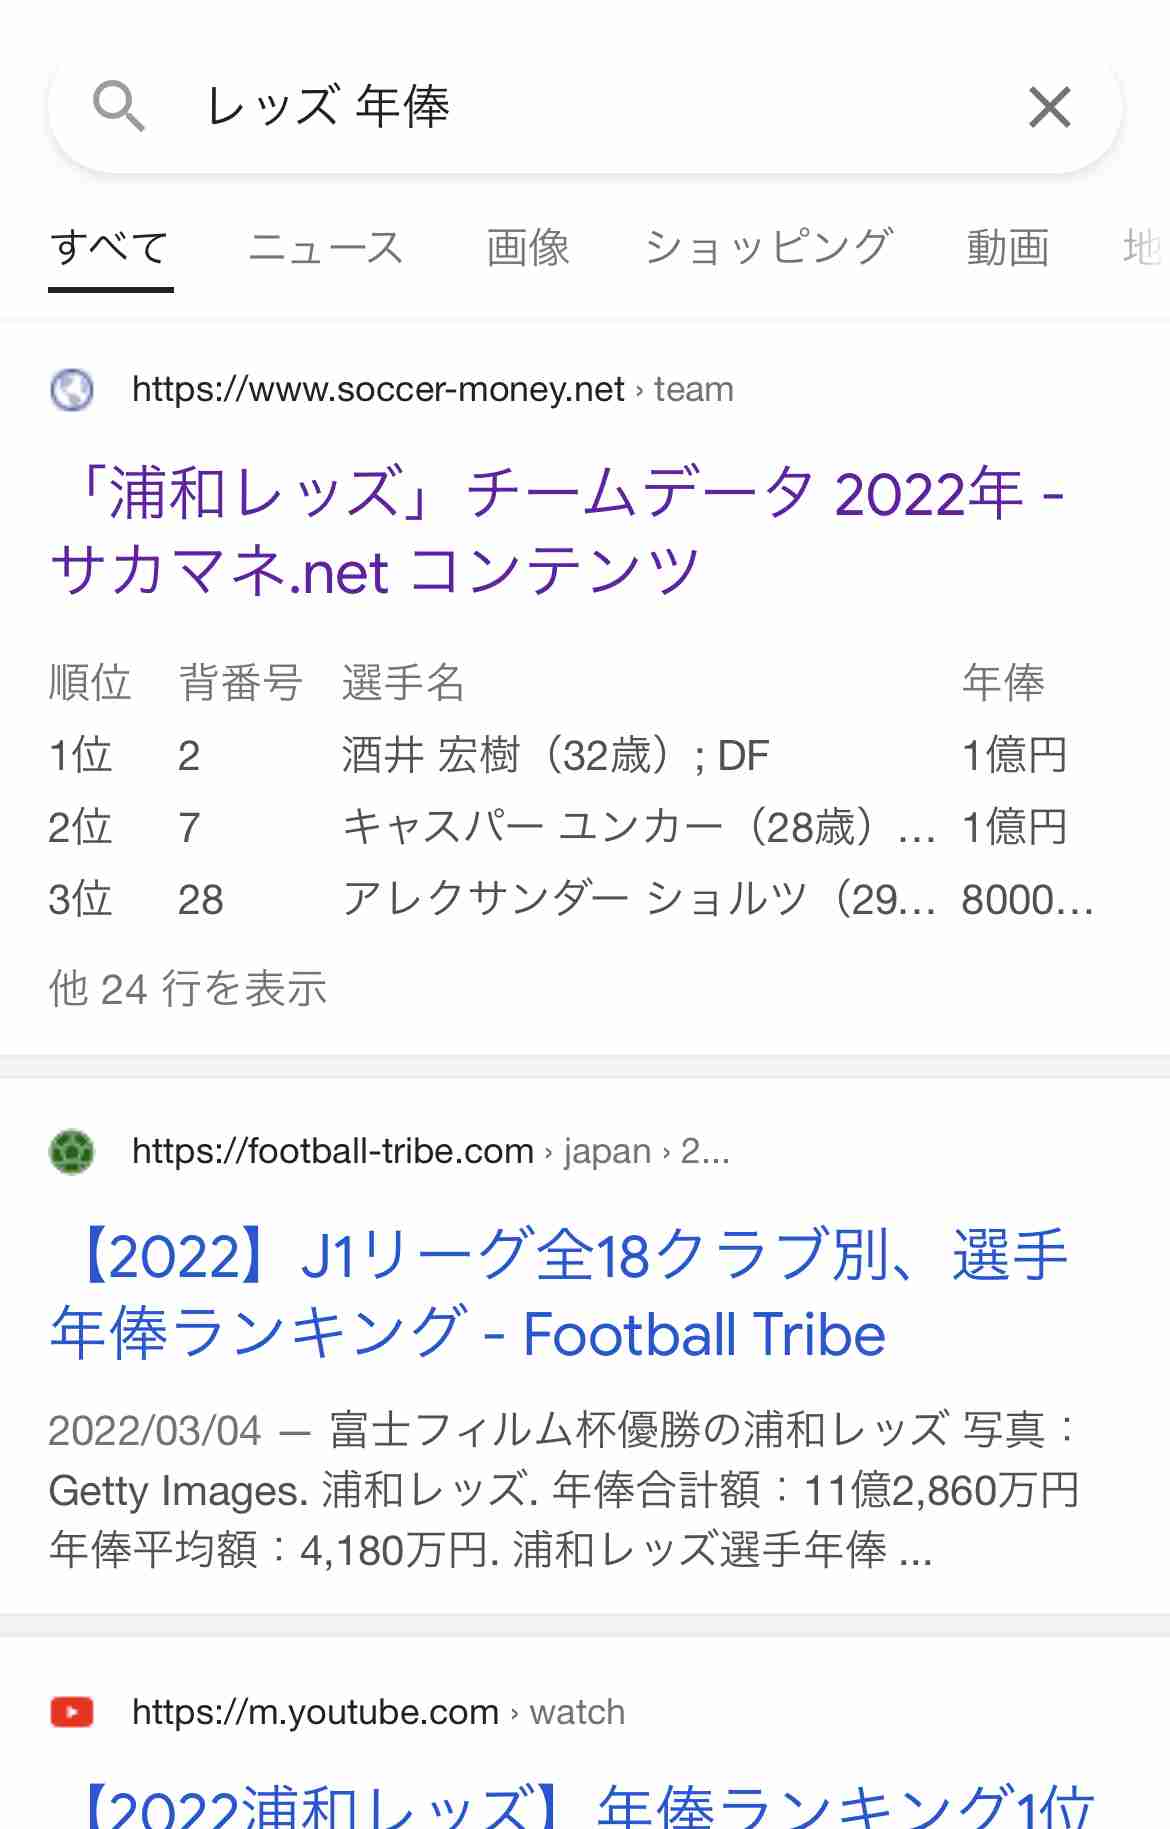Open the ショッピング tab
The height and width of the screenshot is (1829, 1170).
tap(768, 248)
